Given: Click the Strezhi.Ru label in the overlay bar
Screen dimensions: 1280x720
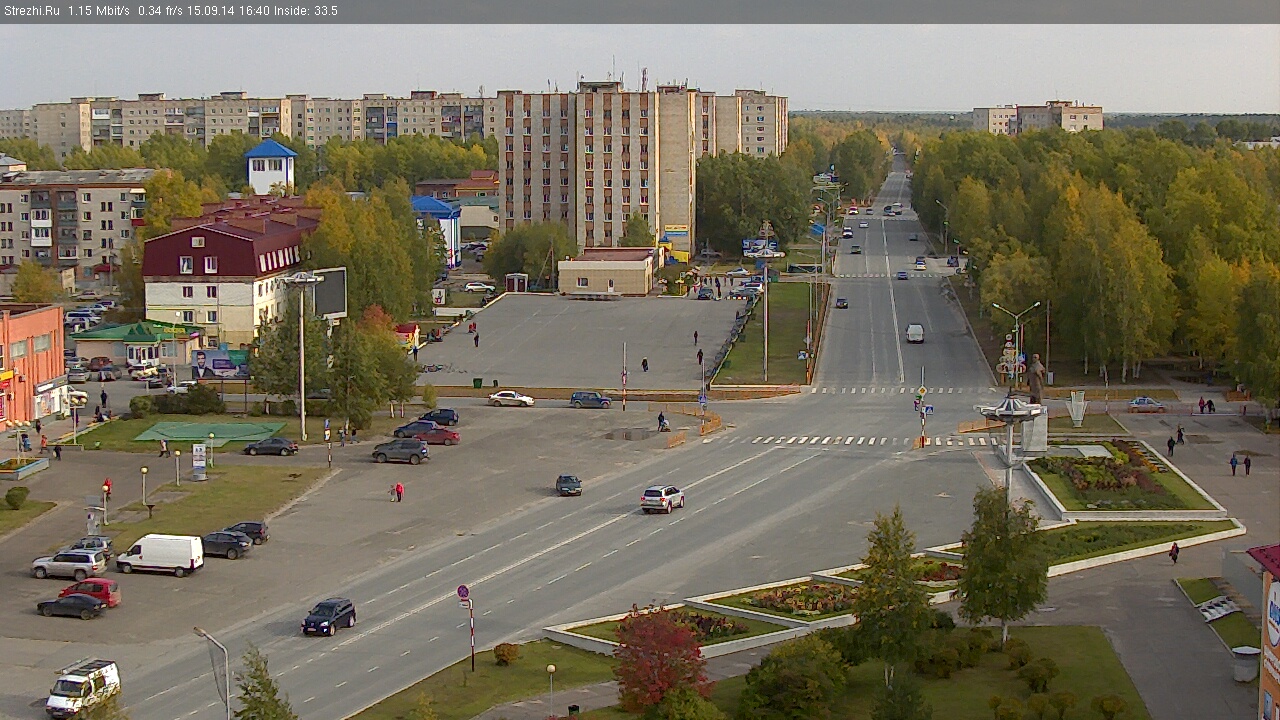Looking at the screenshot, I should tap(31, 11).
